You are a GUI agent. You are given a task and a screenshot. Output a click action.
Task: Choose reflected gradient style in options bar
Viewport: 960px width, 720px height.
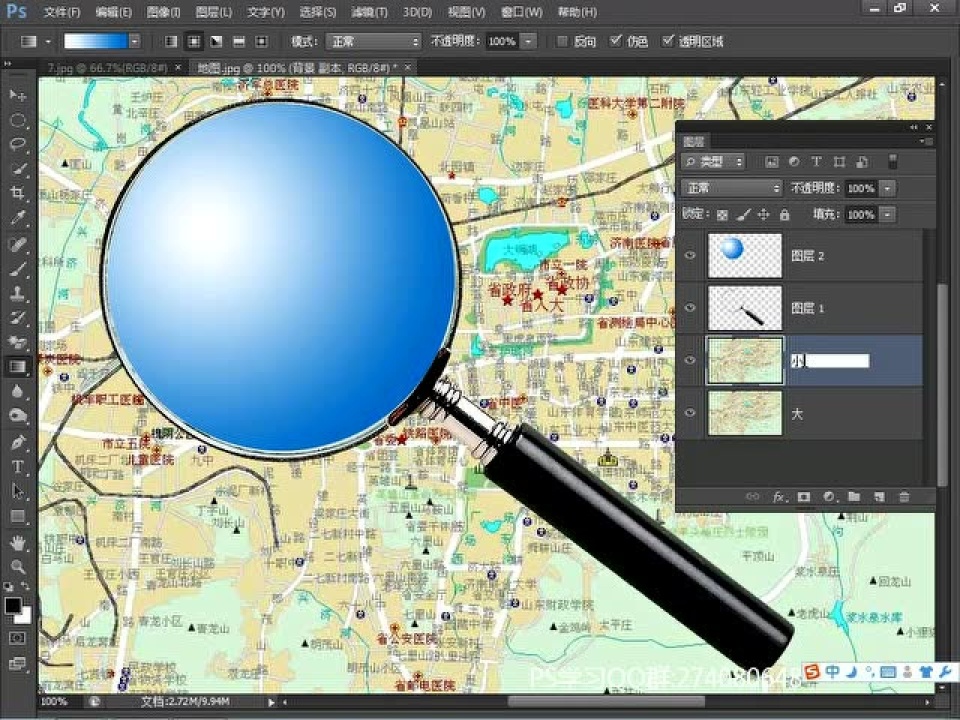(239, 42)
